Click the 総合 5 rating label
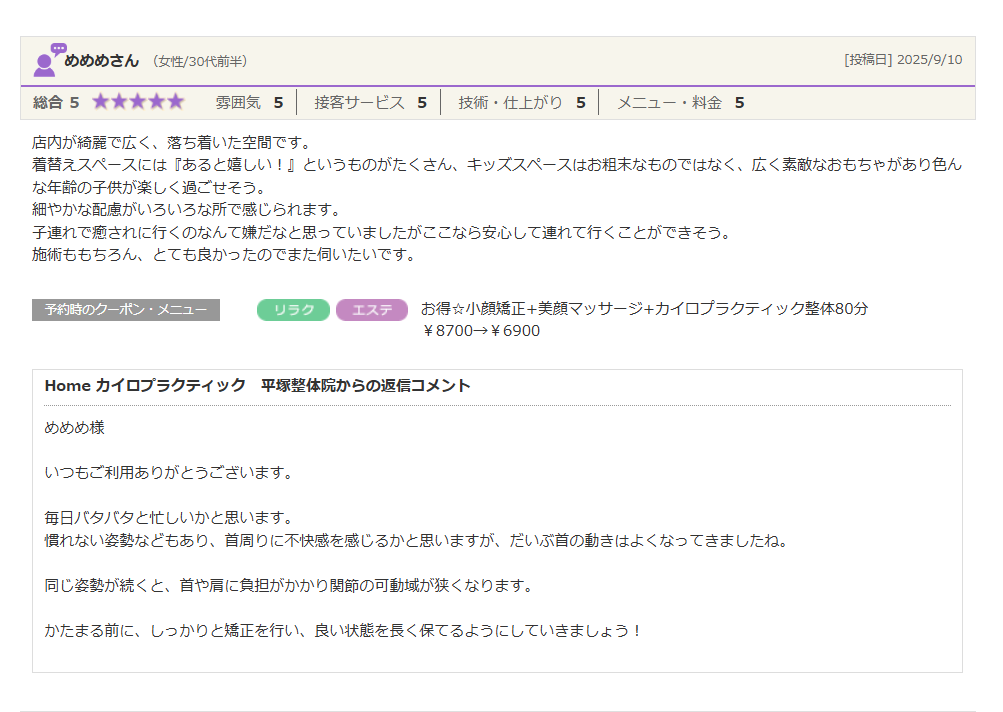 tap(56, 102)
